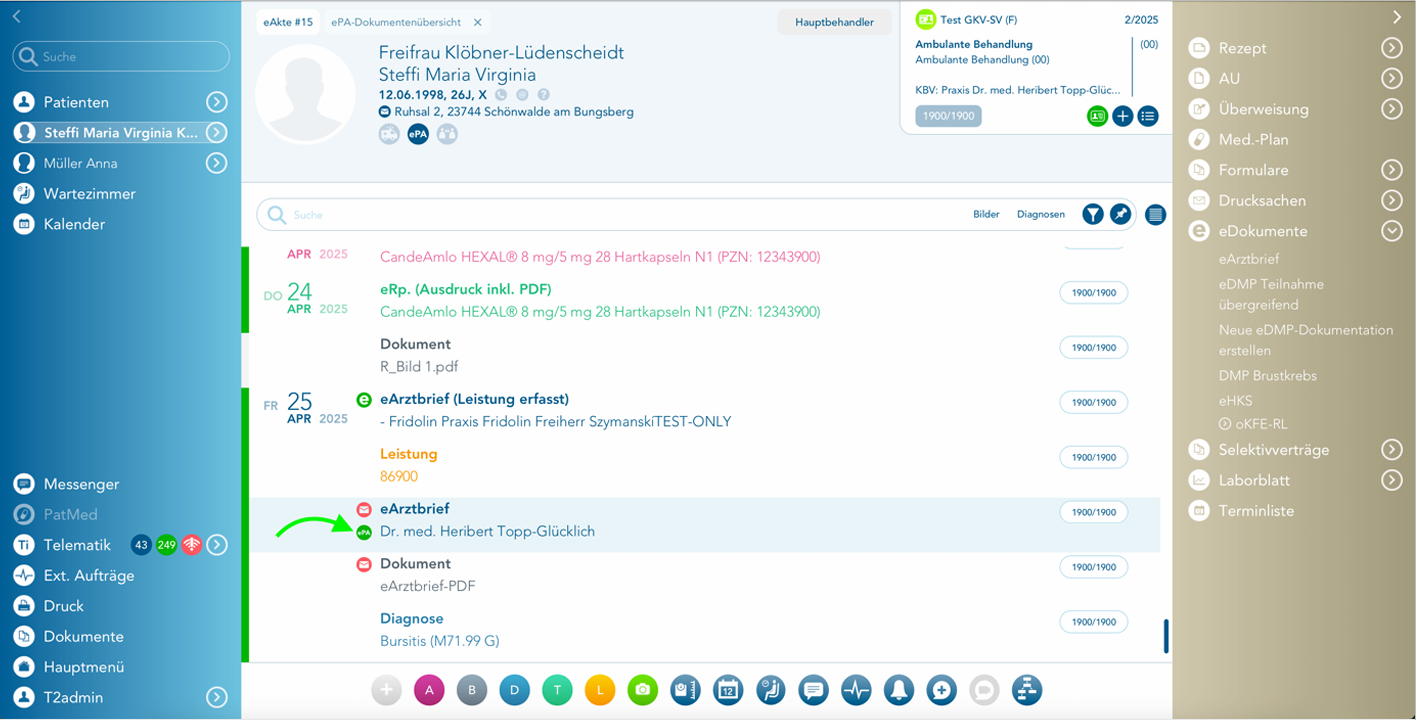Expand the Patienten arrow in the left sidebar
The width and height of the screenshot is (1417, 720).
click(216, 102)
